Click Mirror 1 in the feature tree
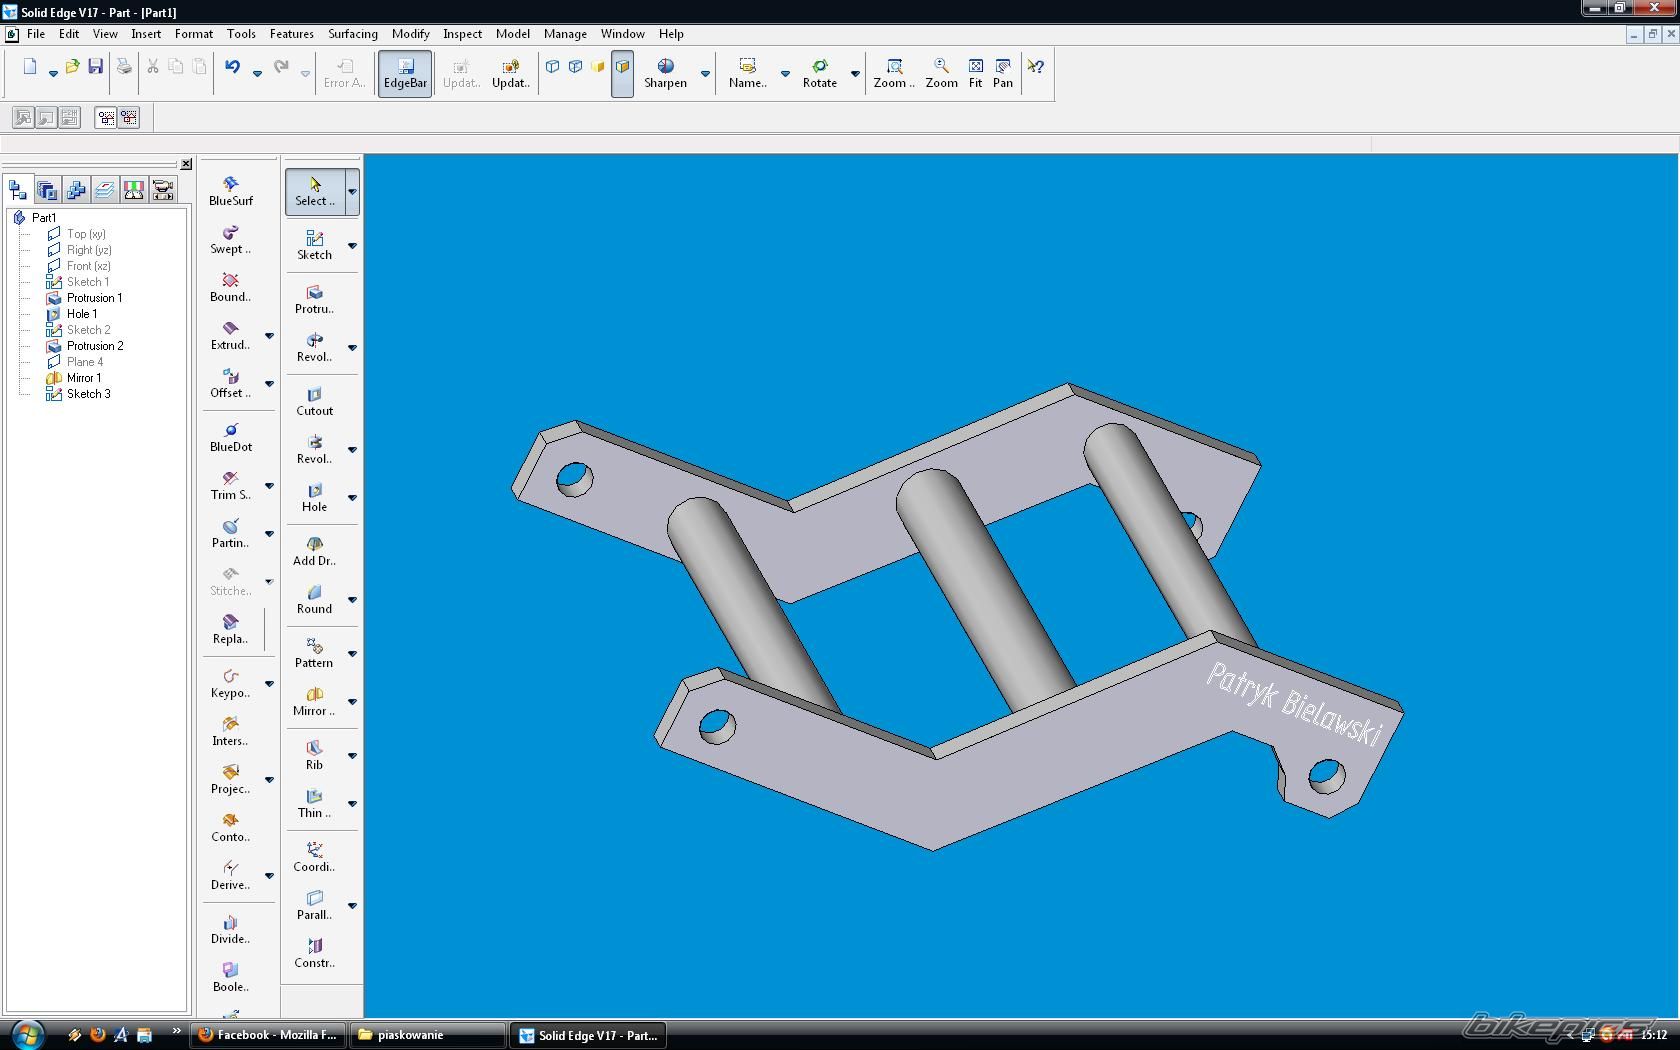 (x=83, y=378)
